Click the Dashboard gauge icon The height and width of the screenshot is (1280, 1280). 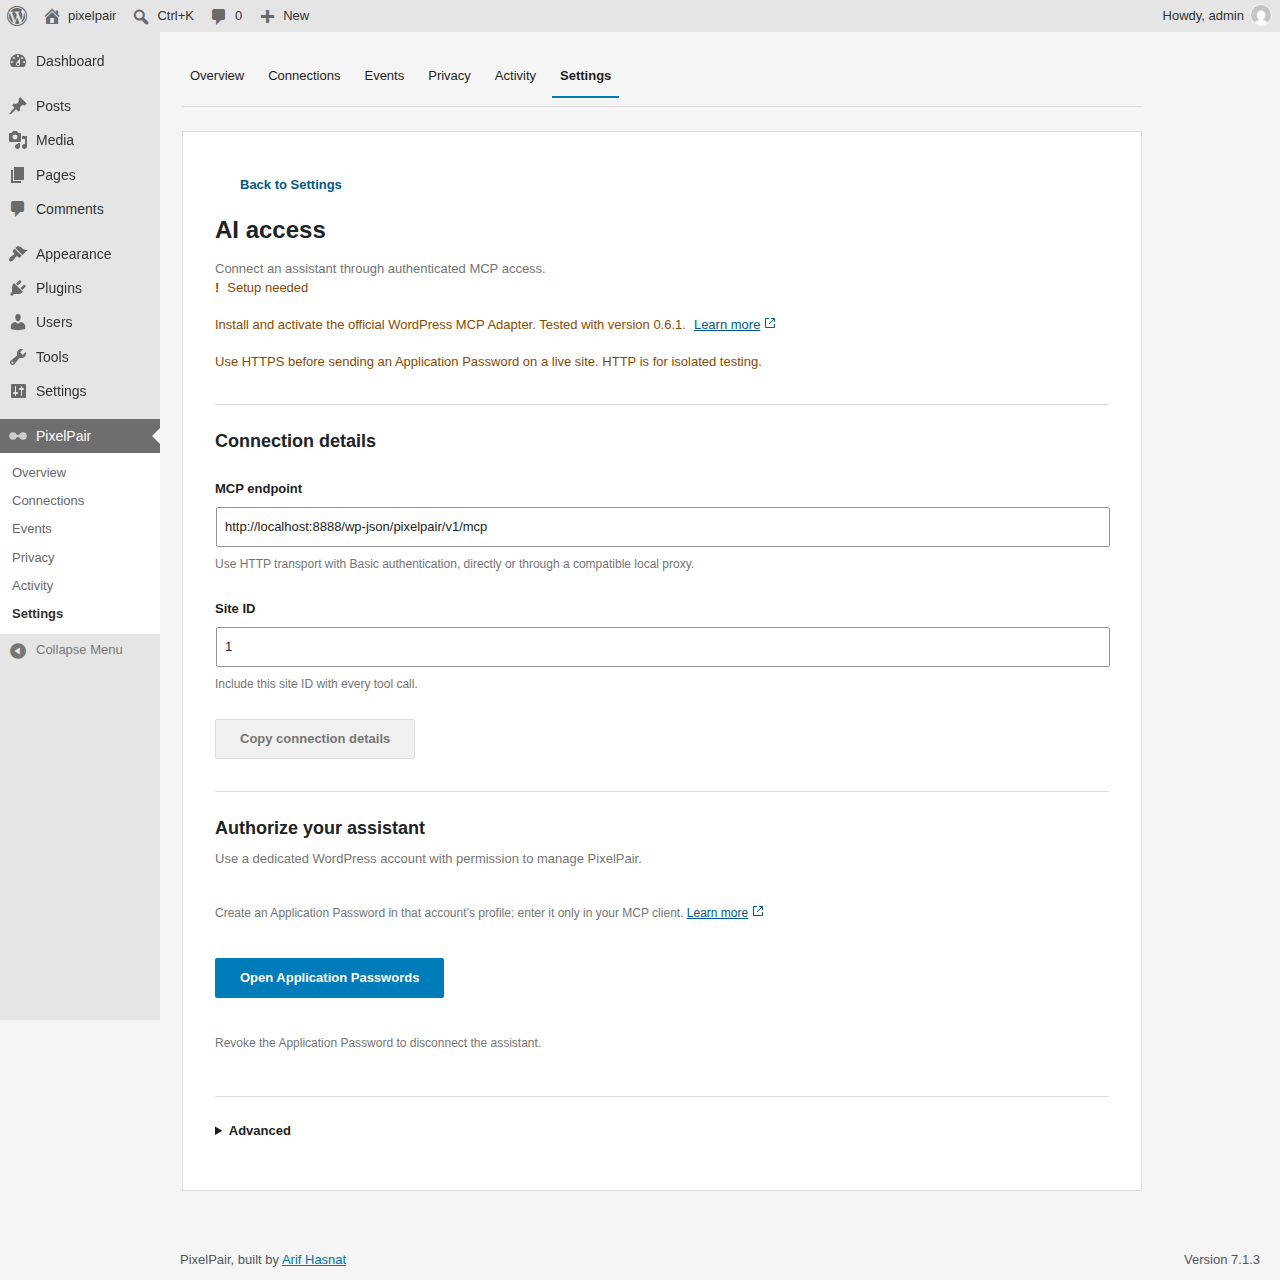(18, 61)
